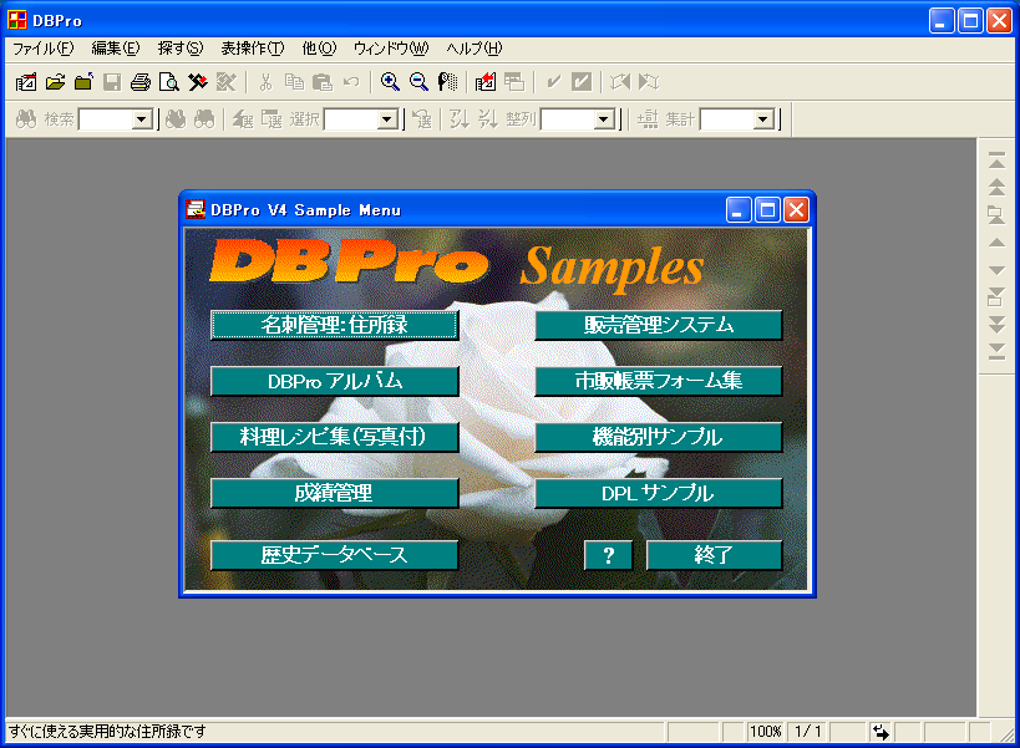Expand the 集計 aggregate dropdown

click(763, 120)
